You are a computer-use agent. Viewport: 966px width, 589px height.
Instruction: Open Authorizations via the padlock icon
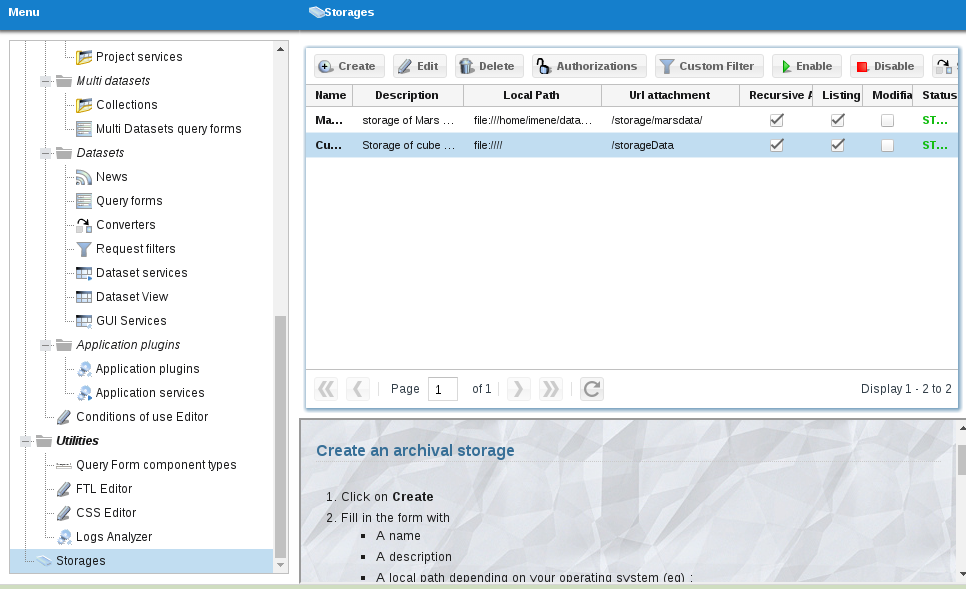pyautogui.click(x=544, y=67)
